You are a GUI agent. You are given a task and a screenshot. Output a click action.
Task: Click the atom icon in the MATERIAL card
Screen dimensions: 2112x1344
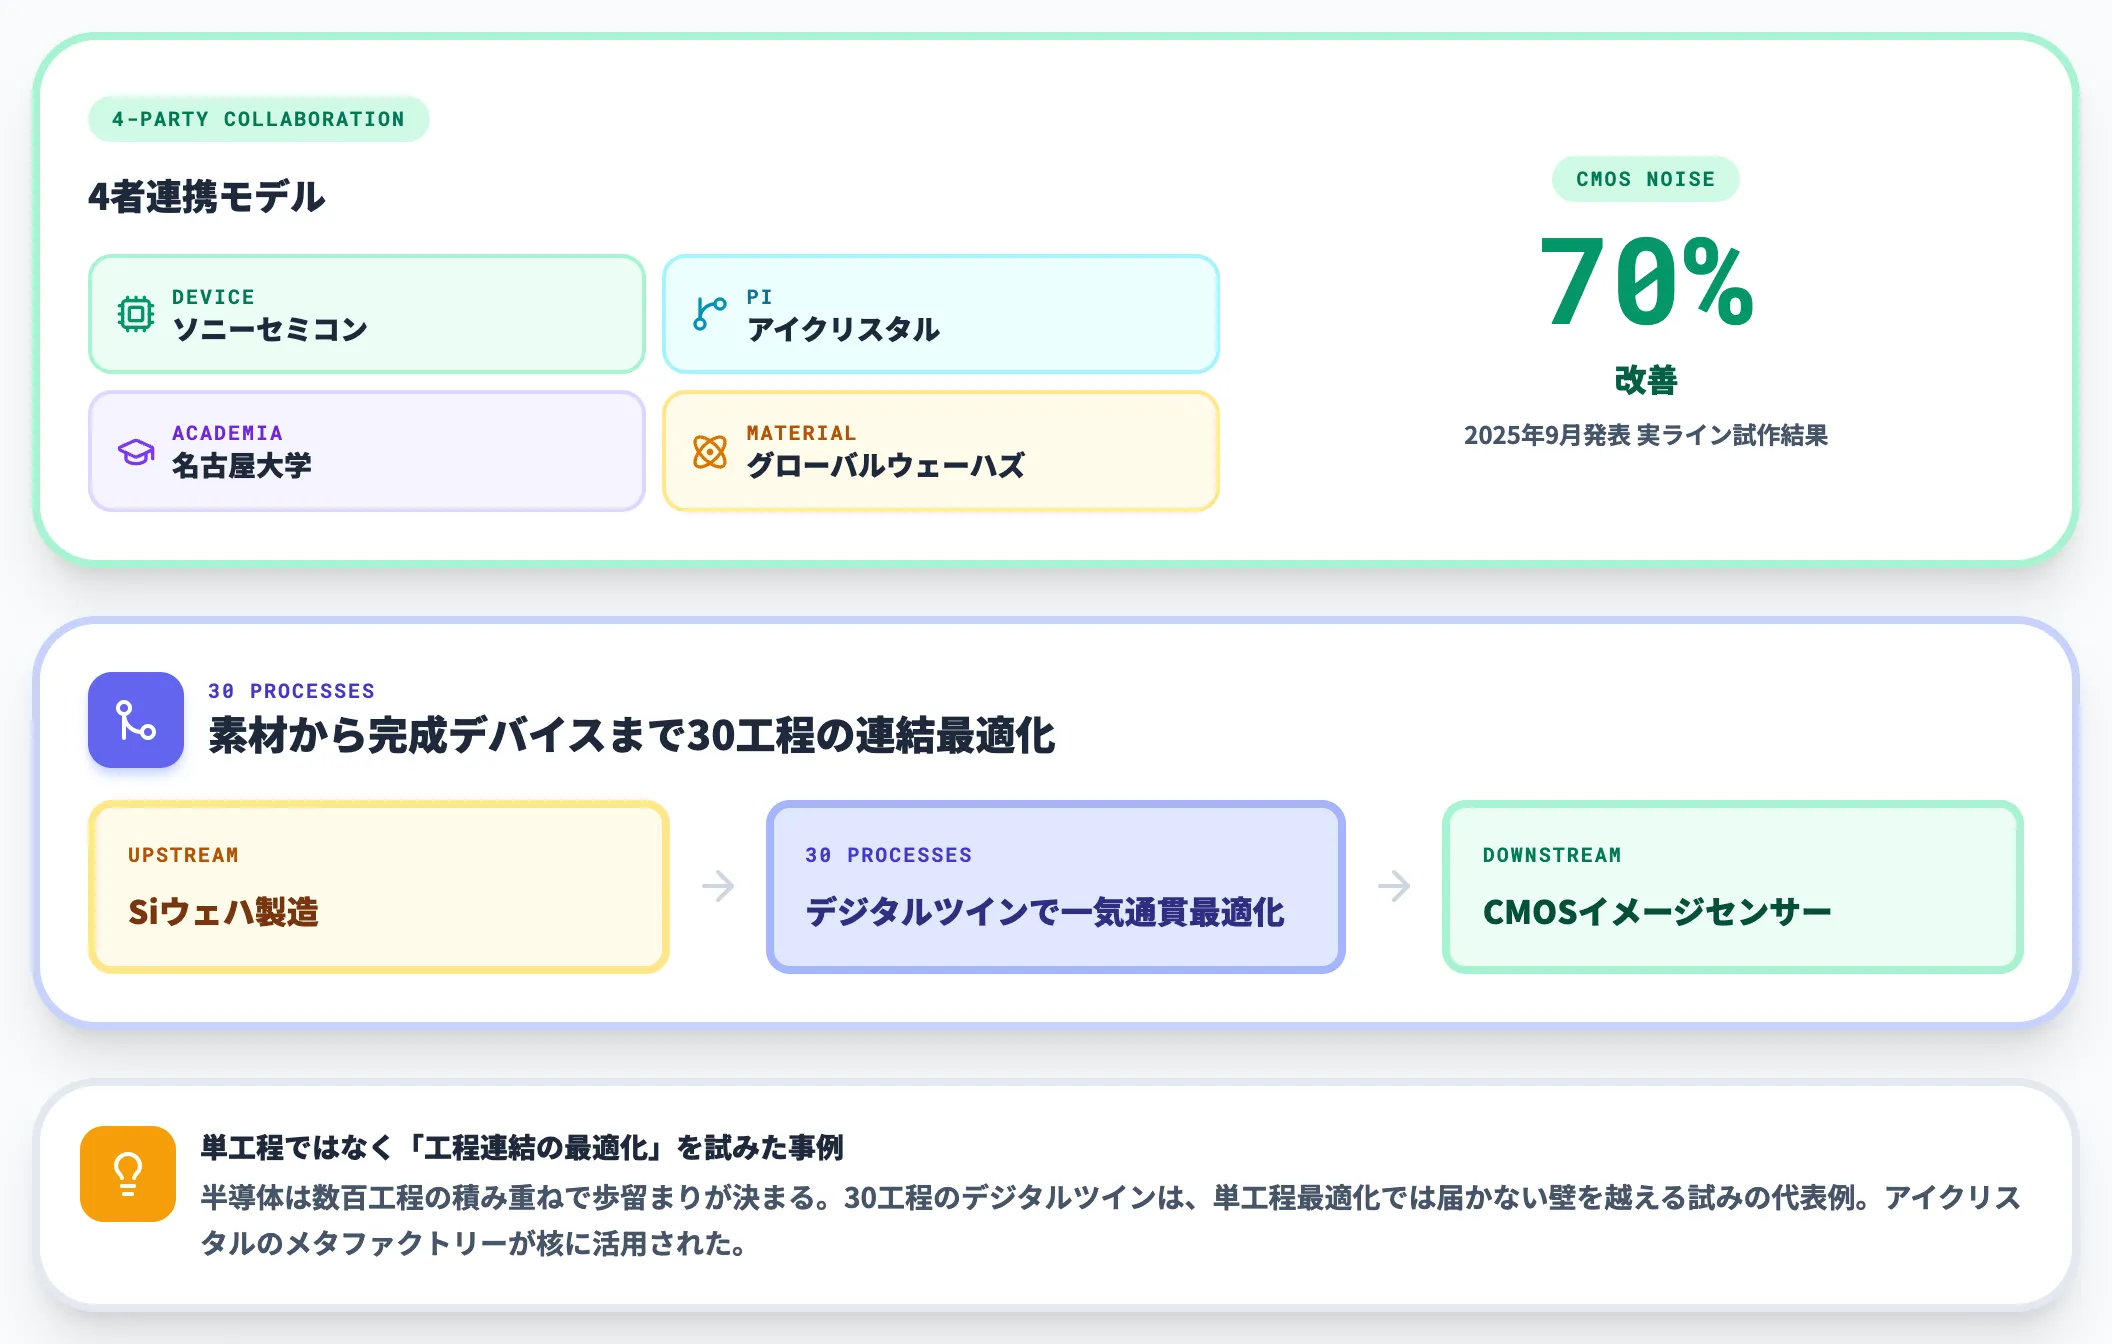(x=710, y=451)
